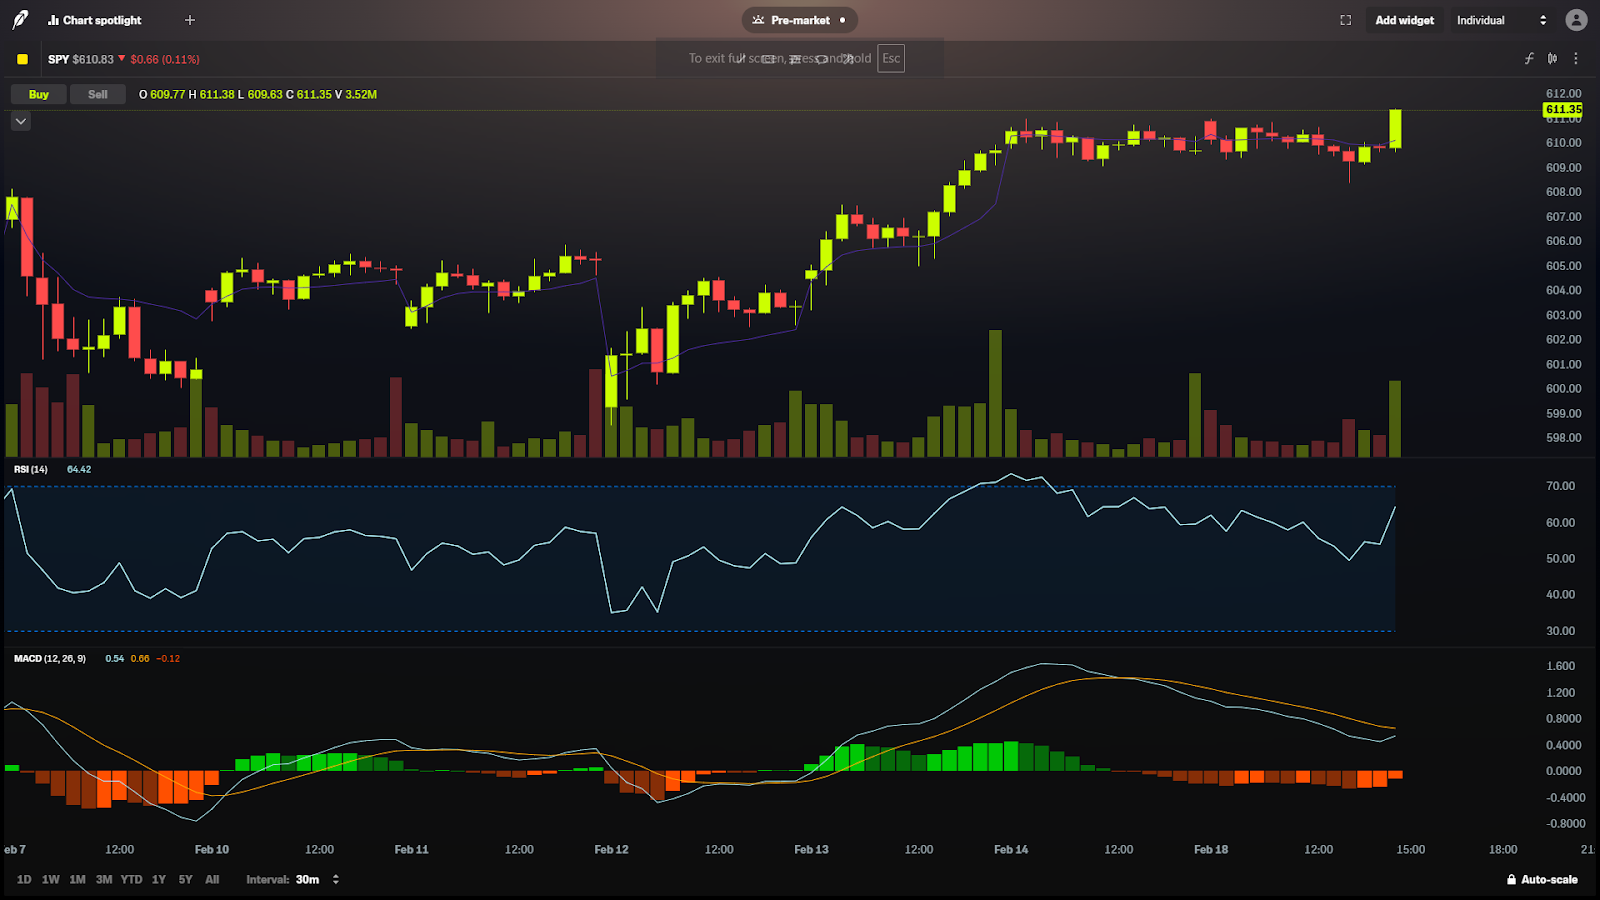Screen dimensions: 1600x900
Task: Click the MACD (12, 26, 9) indicator label
Action: click(50, 659)
